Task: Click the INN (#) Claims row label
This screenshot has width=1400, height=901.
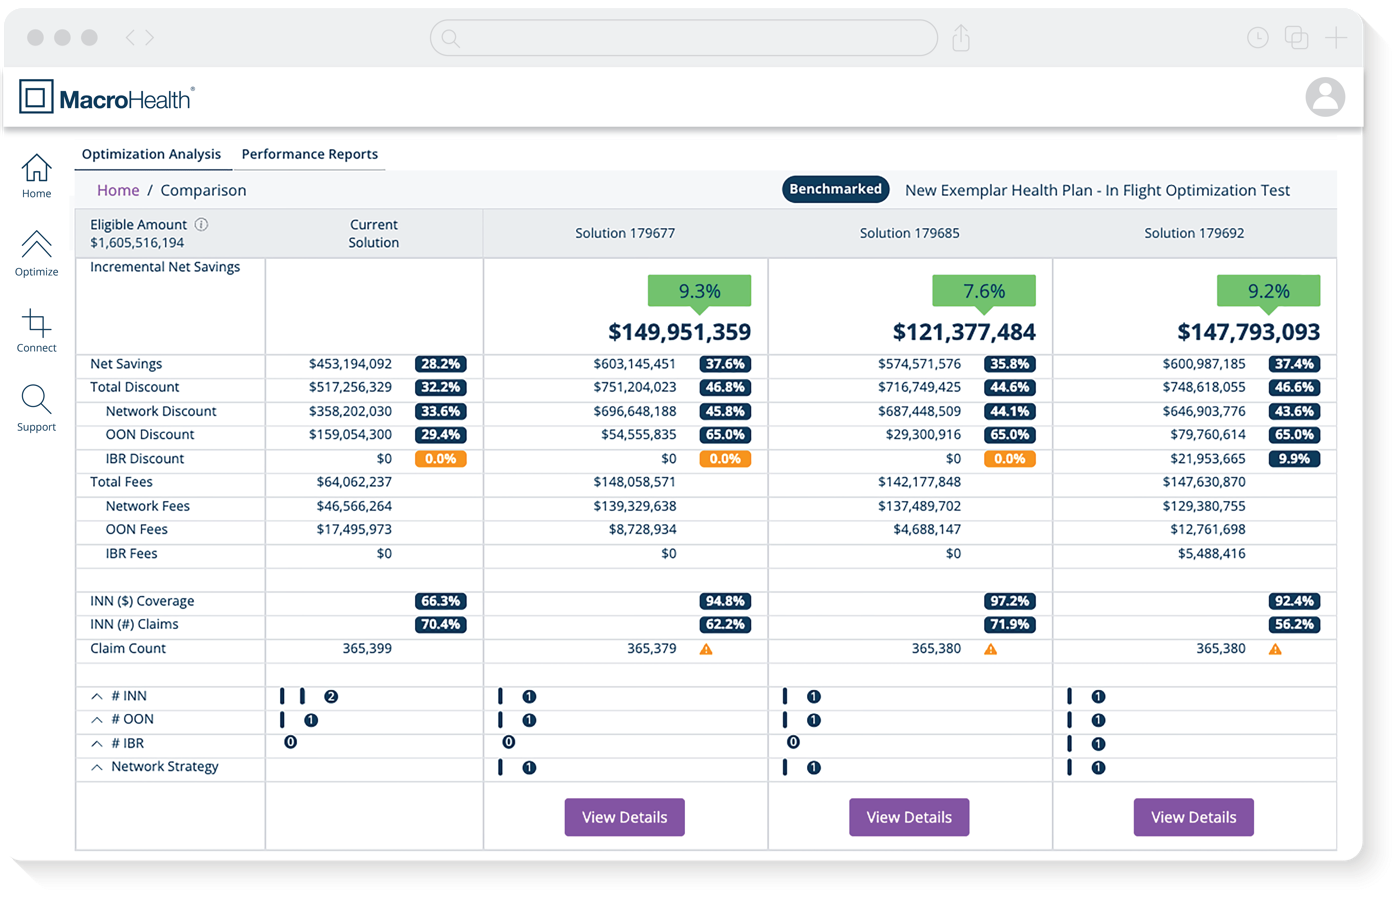Action: tap(134, 624)
